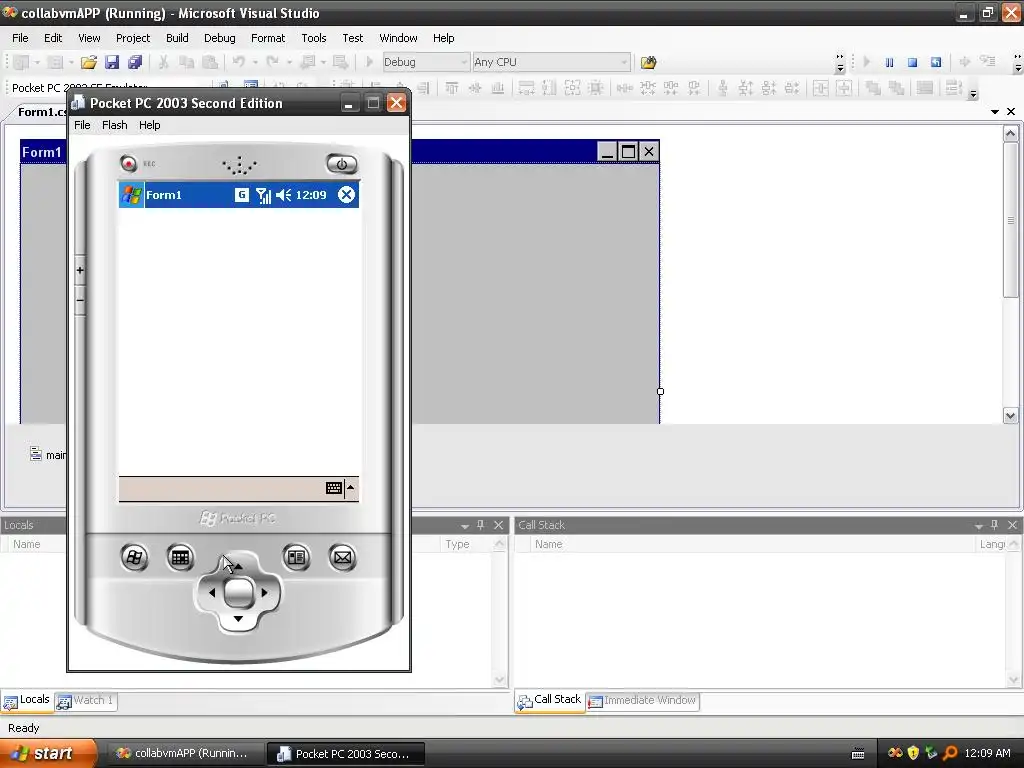Expand the layout toolbar overflow options
The height and width of the screenshot is (768, 1024).
coord(973,93)
